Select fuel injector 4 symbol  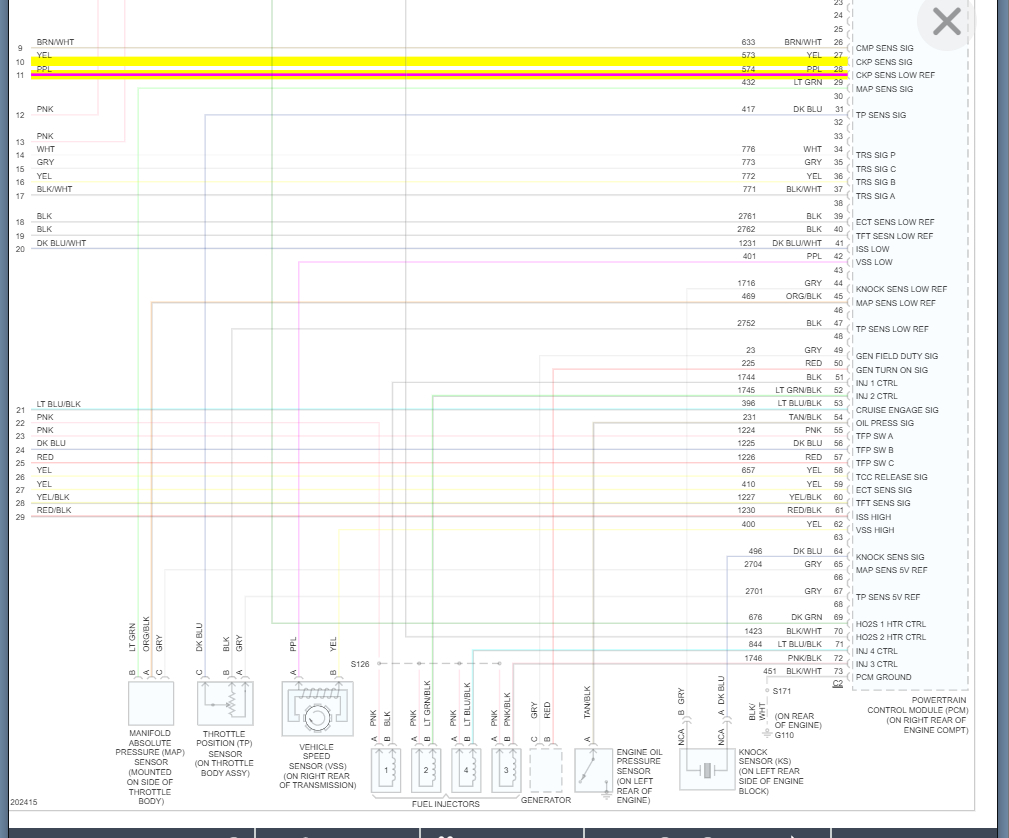pyautogui.click(x=466, y=770)
